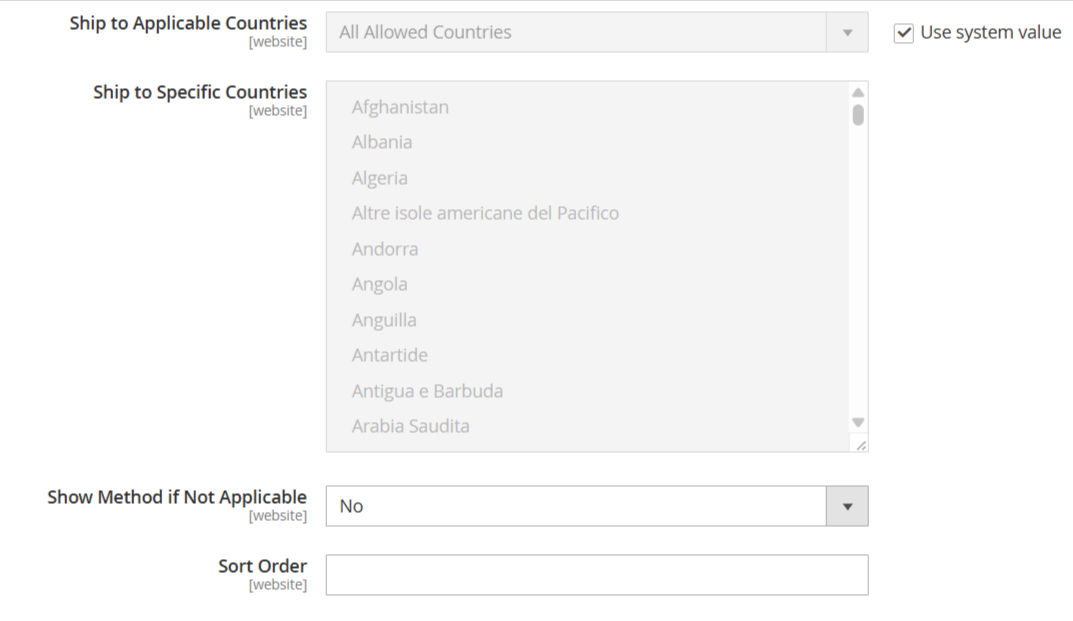Select Albania in the countries list
The height and width of the screenshot is (621, 1073).
point(382,142)
